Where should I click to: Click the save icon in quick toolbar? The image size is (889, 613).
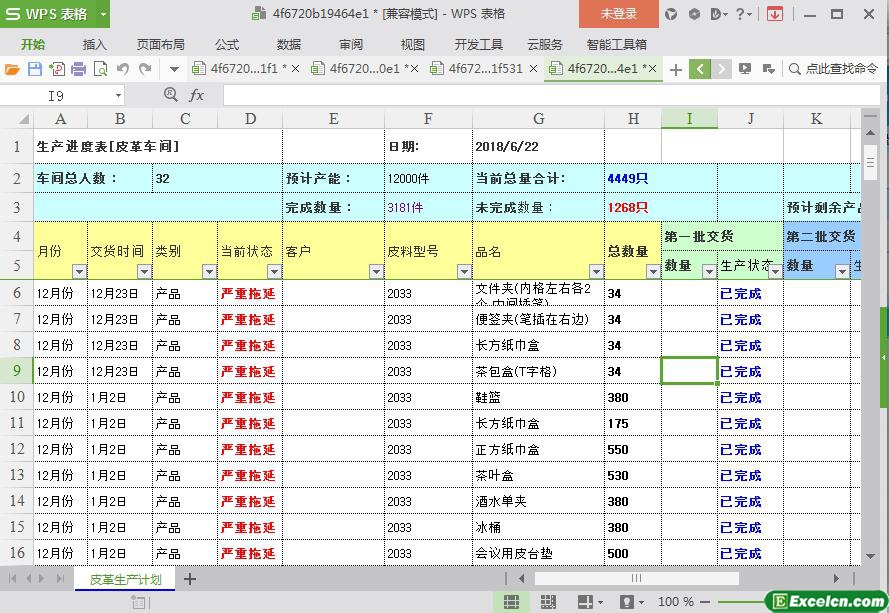(x=34, y=69)
